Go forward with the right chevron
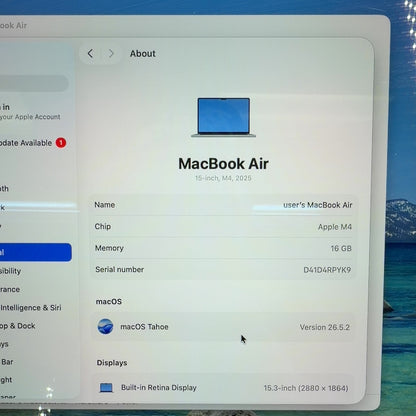Viewport: 416px width, 416px height. (111, 53)
